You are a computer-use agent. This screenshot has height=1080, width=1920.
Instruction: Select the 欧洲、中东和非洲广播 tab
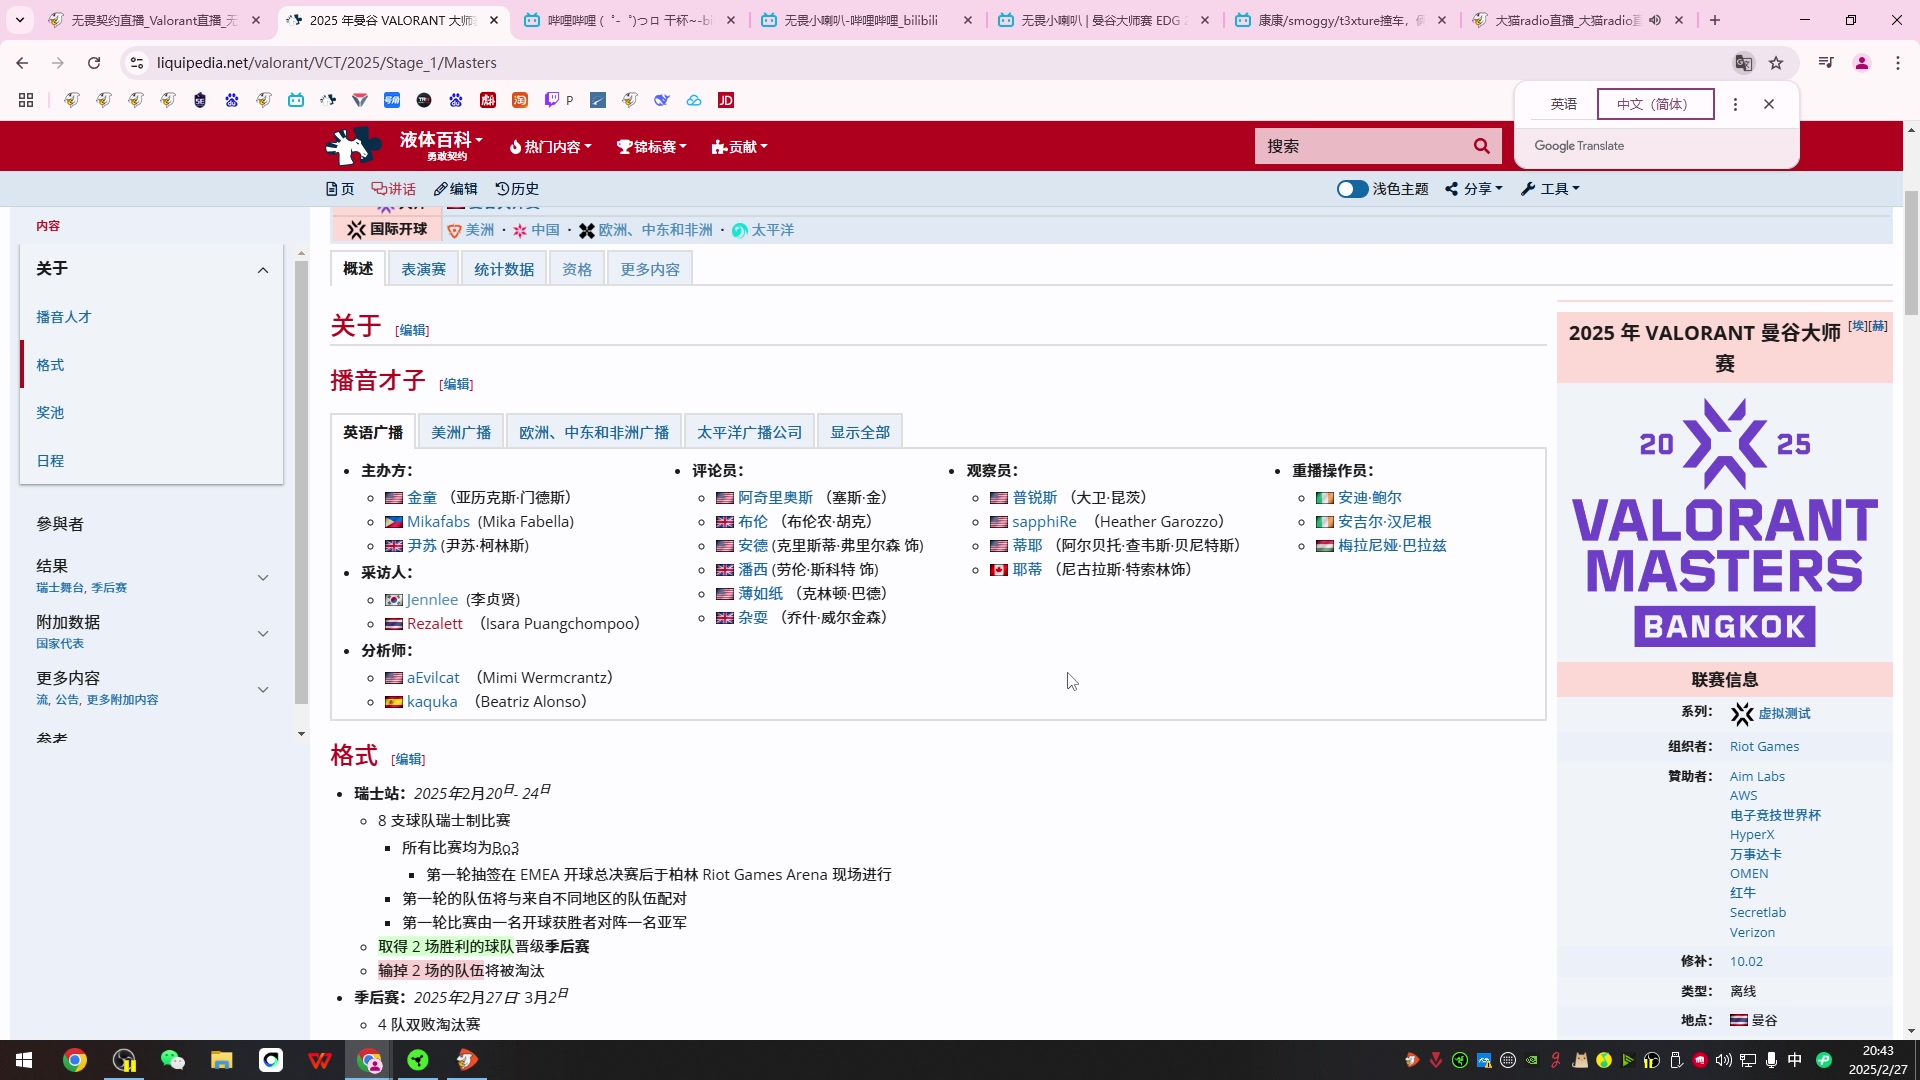[x=594, y=432]
